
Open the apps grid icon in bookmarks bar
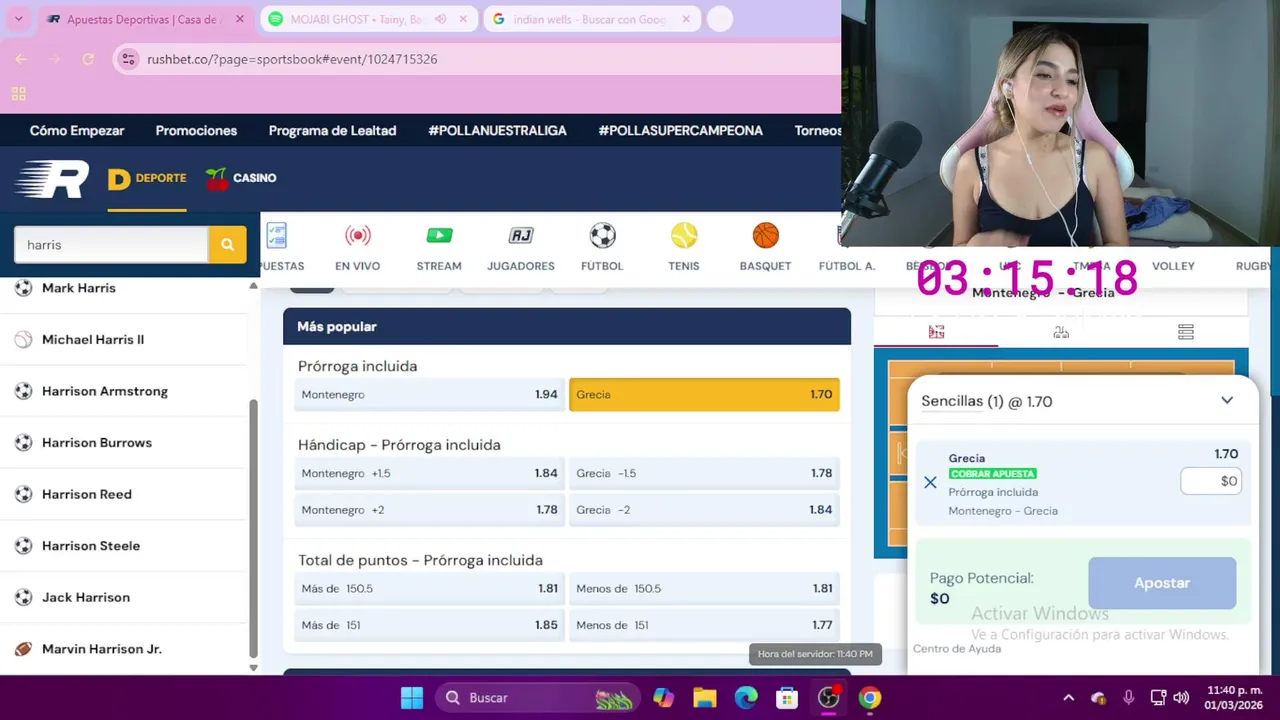[18, 94]
